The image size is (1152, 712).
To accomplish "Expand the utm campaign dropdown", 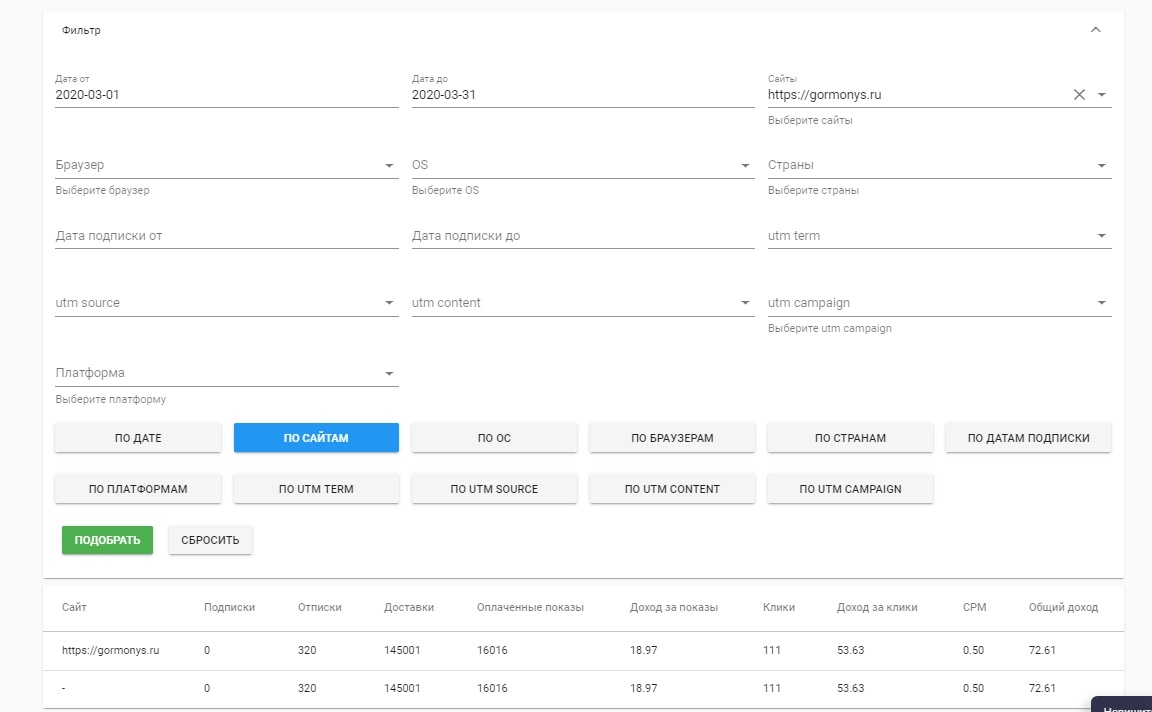I will (x=1101, y=303).
